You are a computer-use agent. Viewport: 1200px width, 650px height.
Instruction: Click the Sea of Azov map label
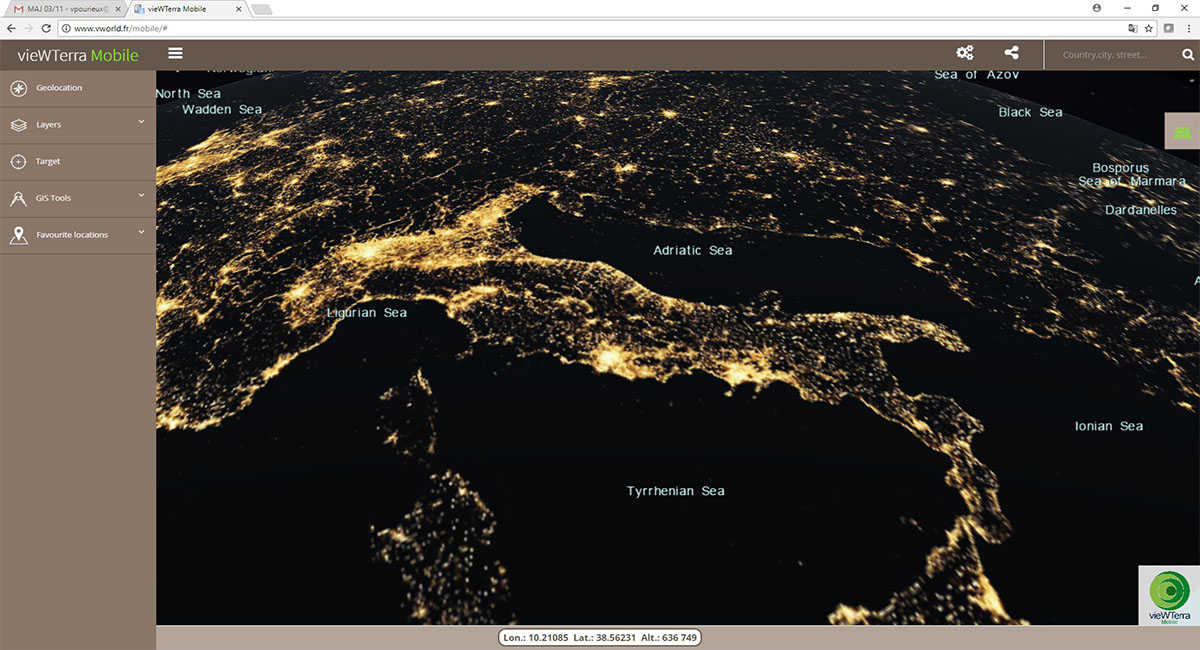tap(977, 75)
